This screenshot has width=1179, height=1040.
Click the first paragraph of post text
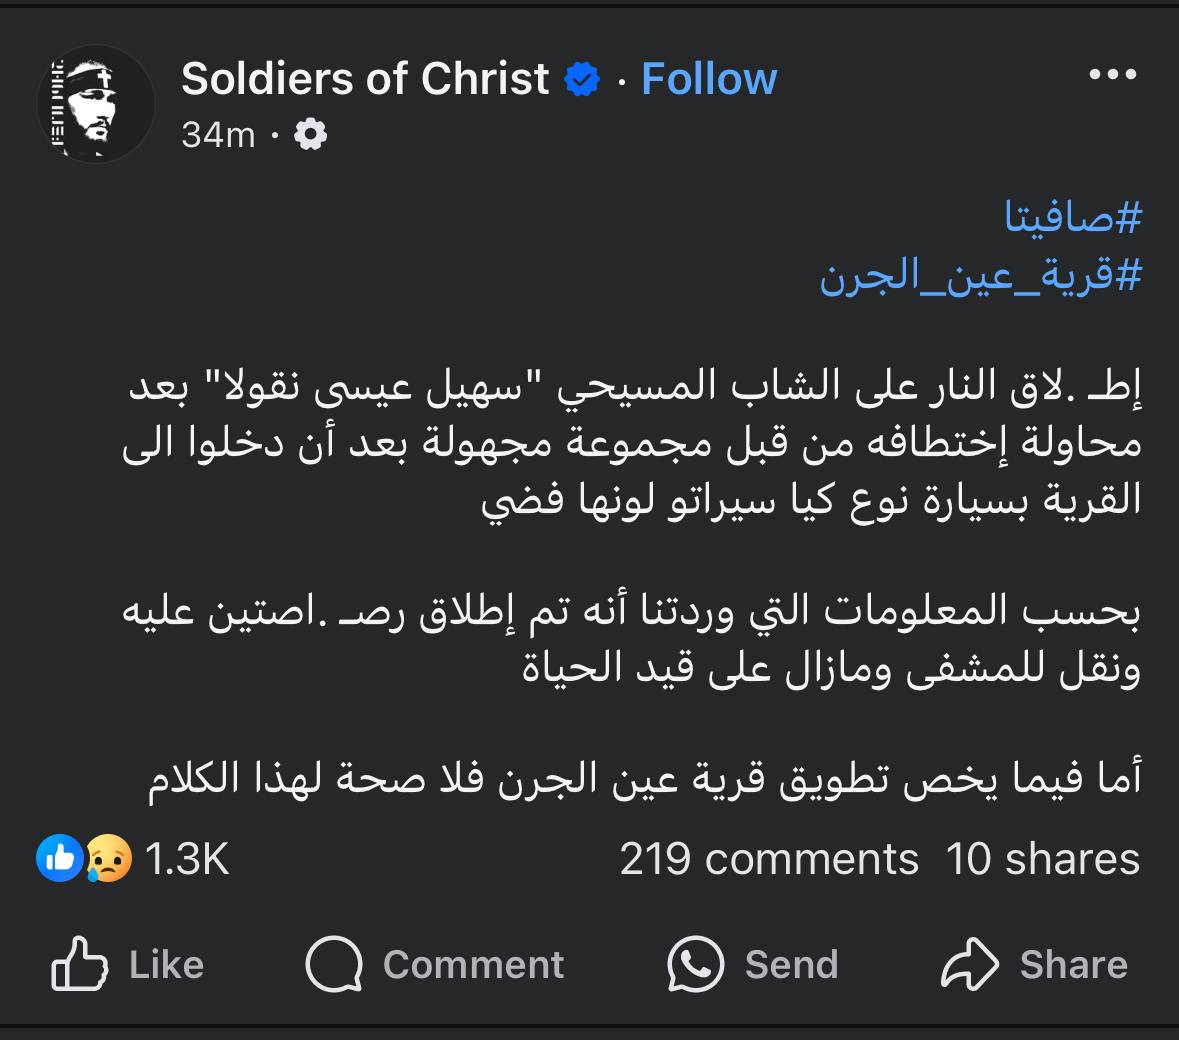point(632,444)
